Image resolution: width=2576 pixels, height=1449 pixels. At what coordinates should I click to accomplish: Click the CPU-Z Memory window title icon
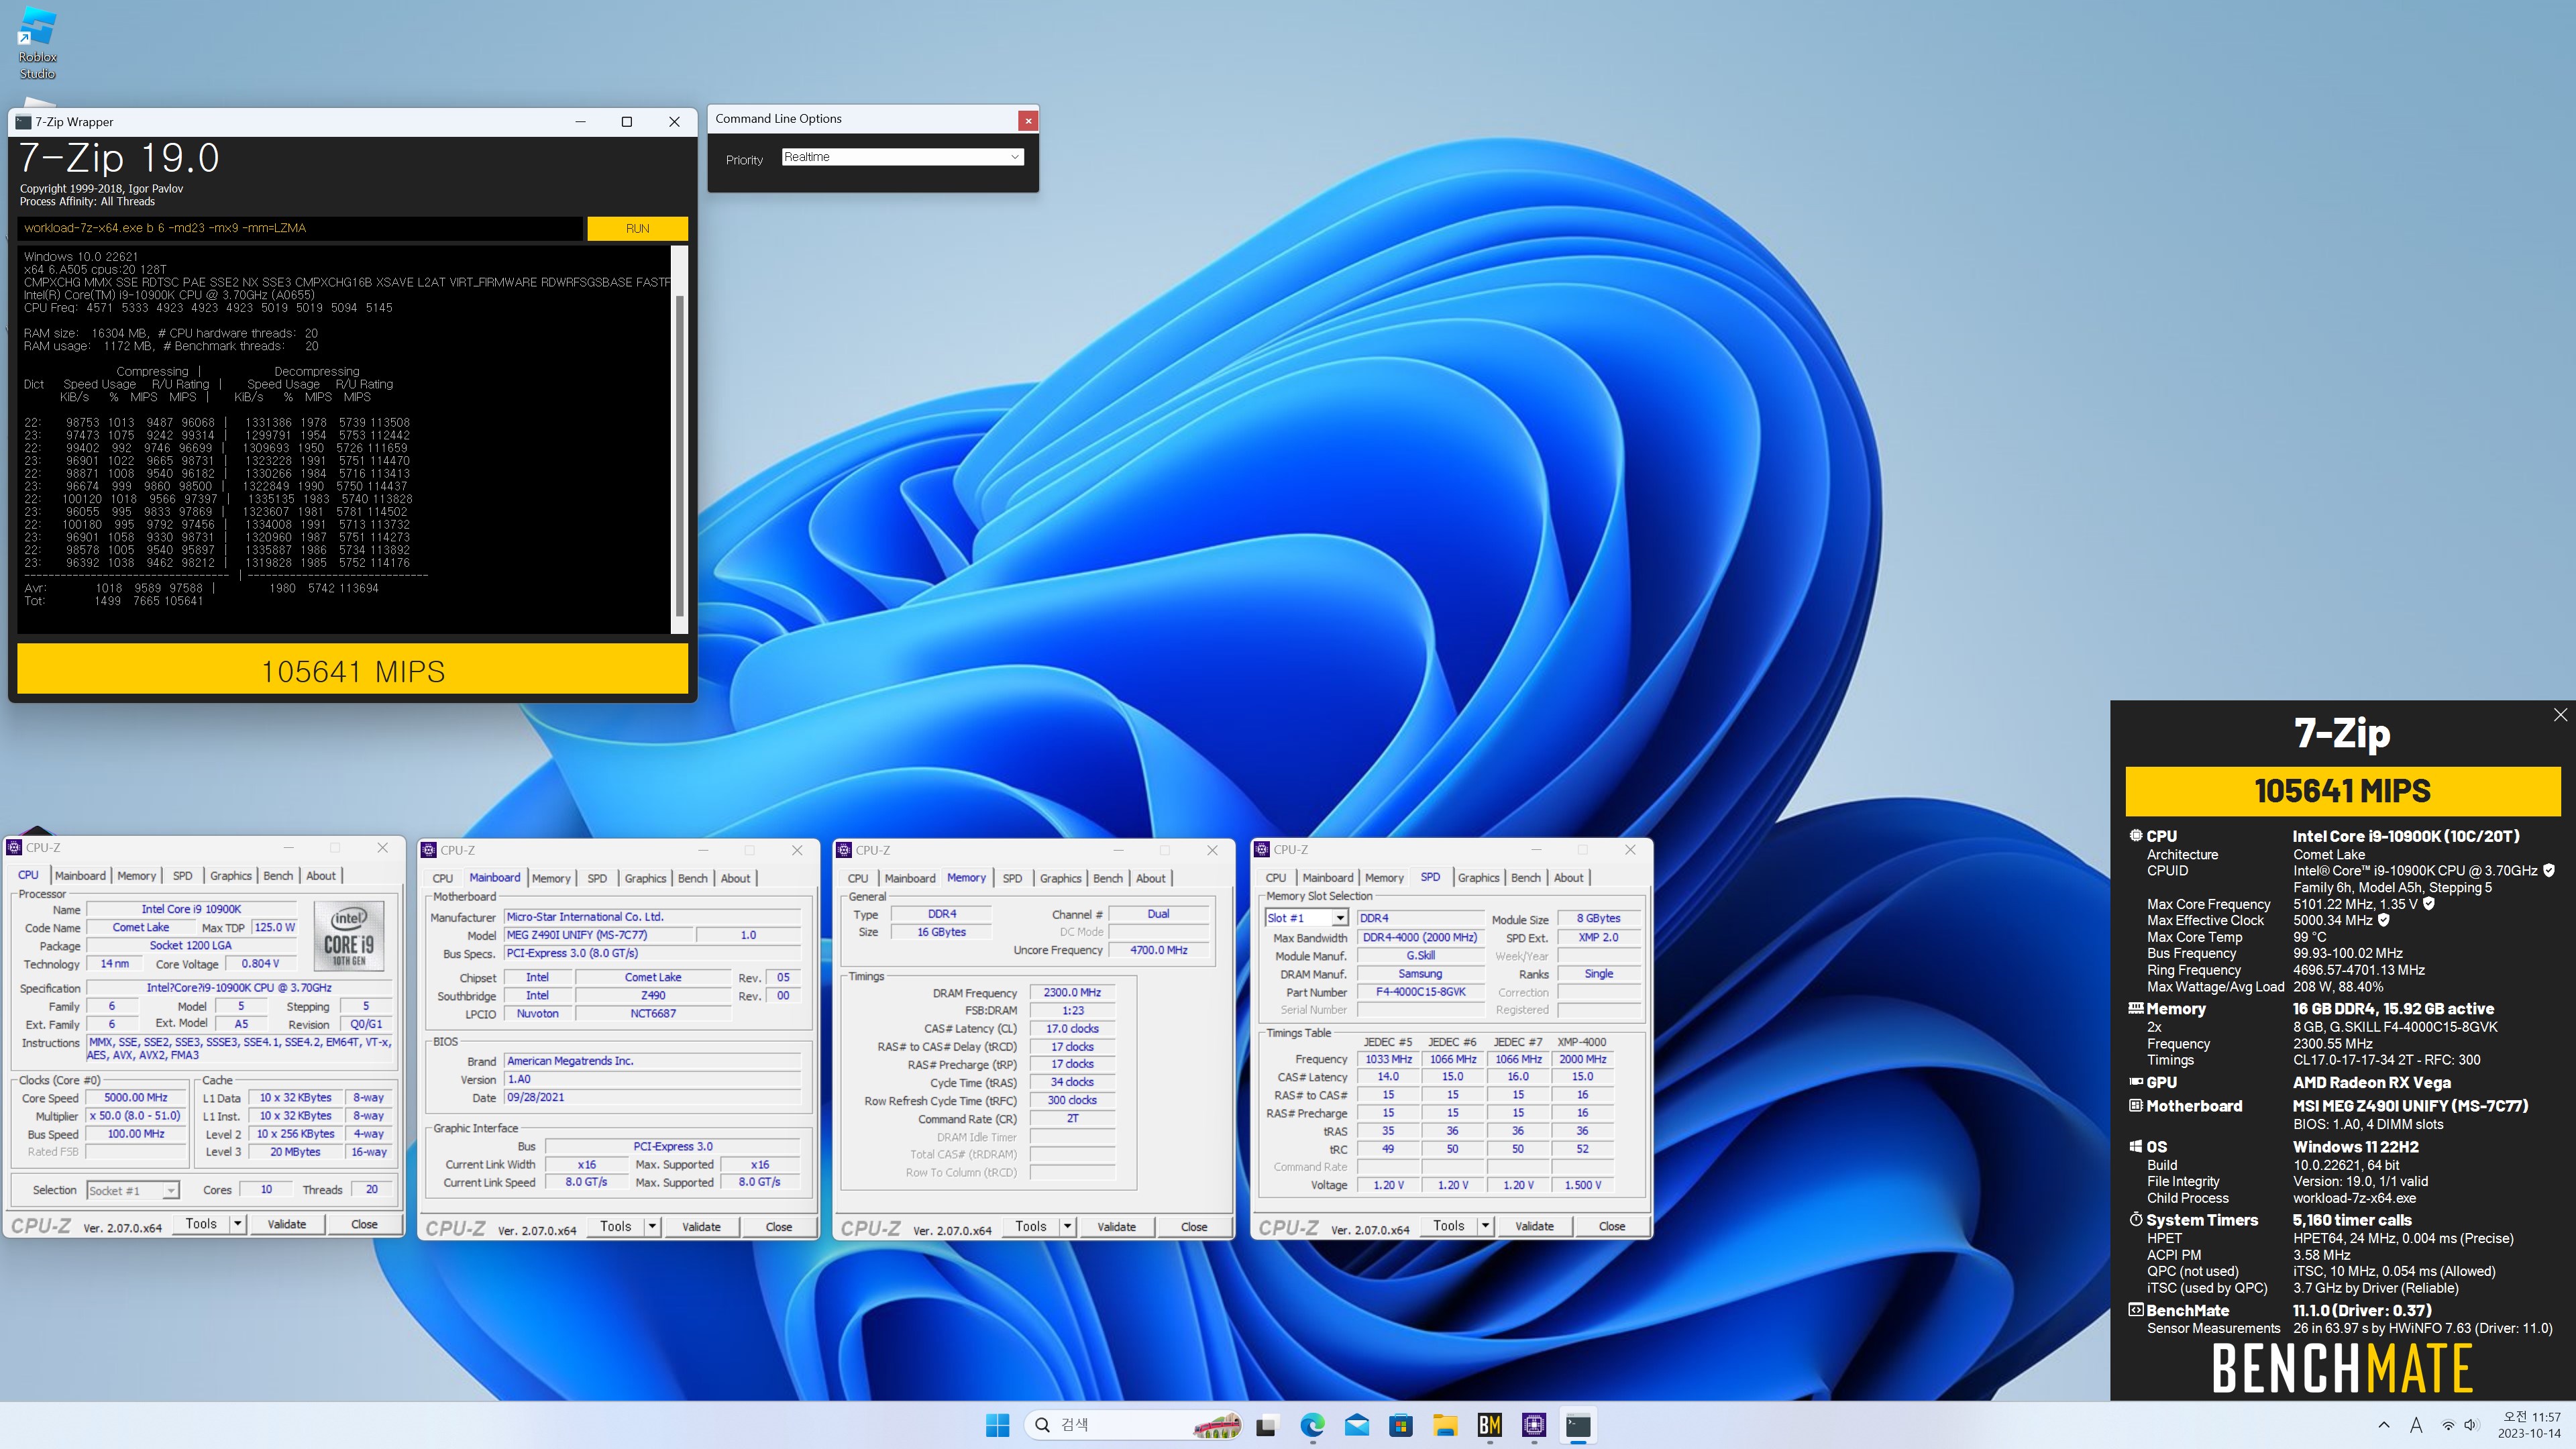[x=844, y=850]
